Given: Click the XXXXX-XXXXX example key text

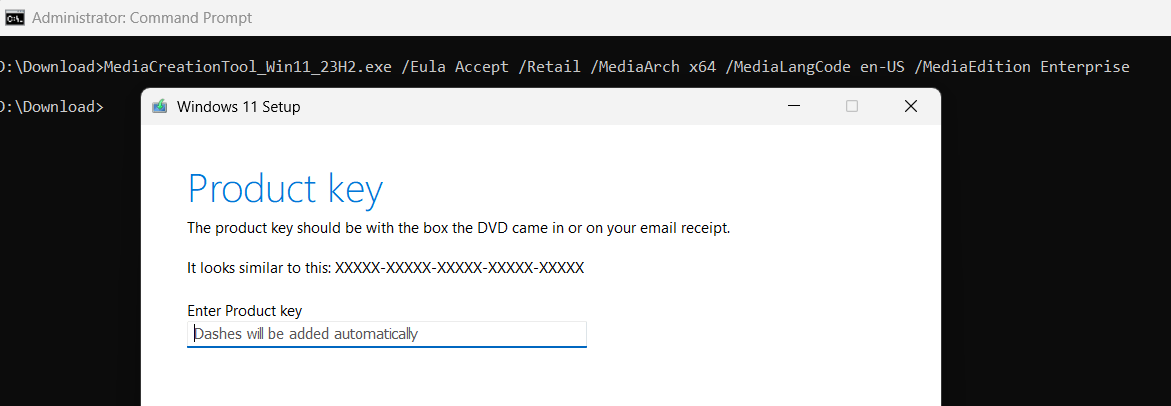Looking at the screenshot, I should tap(459, 268).
